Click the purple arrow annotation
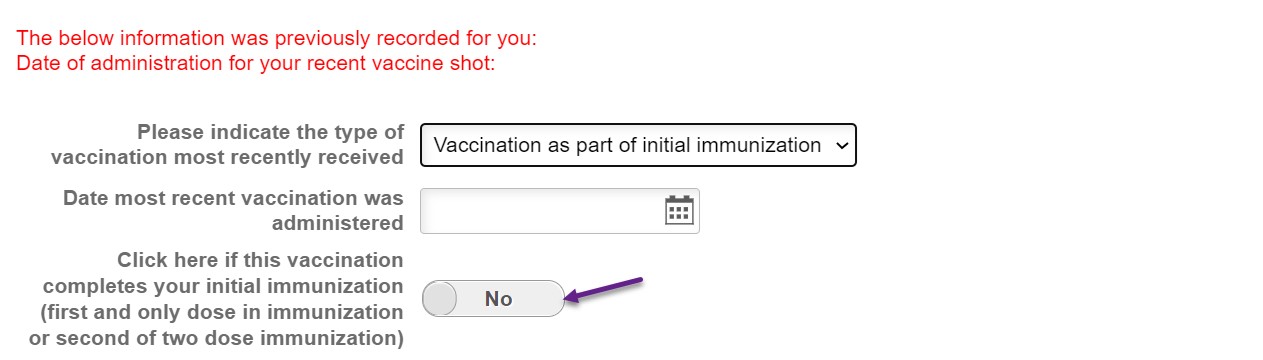Viewport: 1263px width, 360px height. 603,290
